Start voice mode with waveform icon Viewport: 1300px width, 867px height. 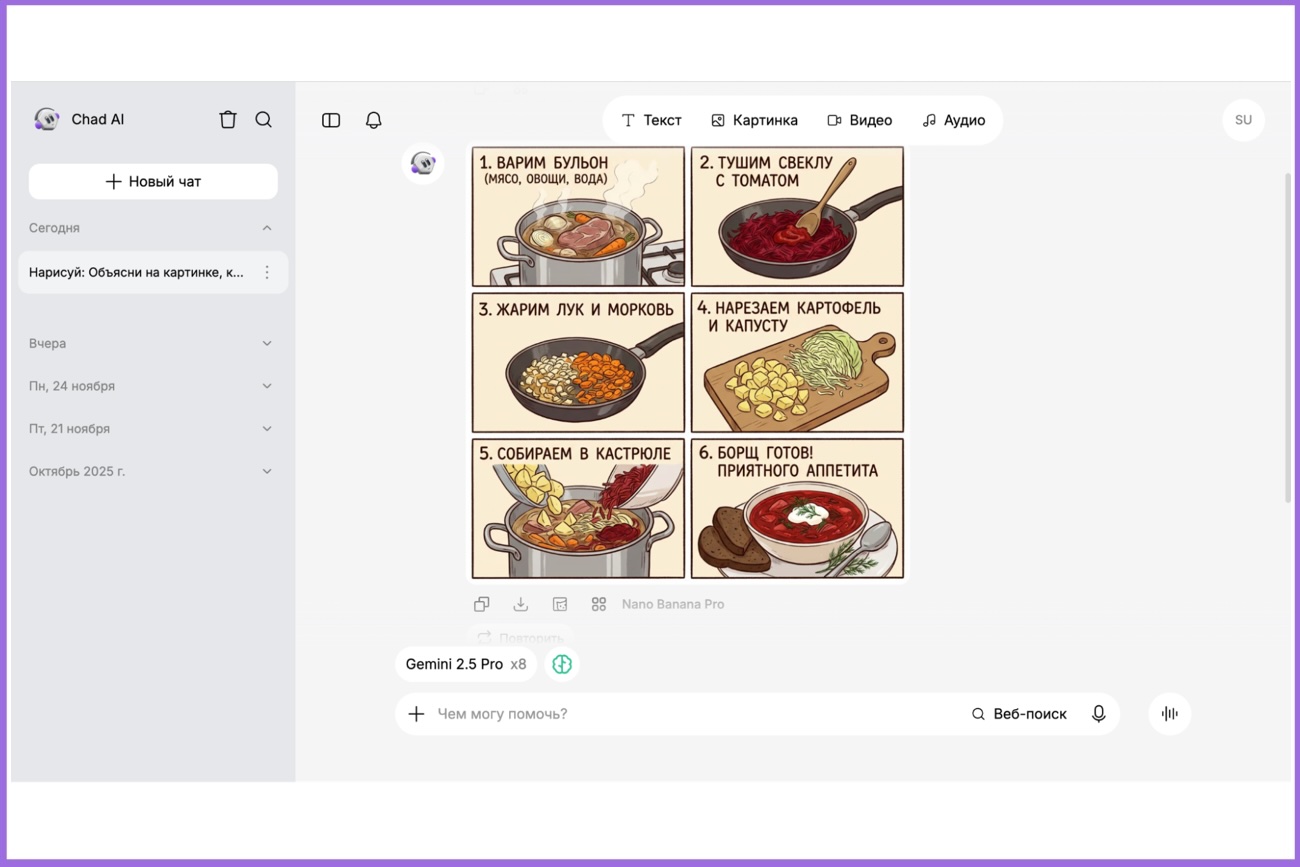(x=1169, y=714)
